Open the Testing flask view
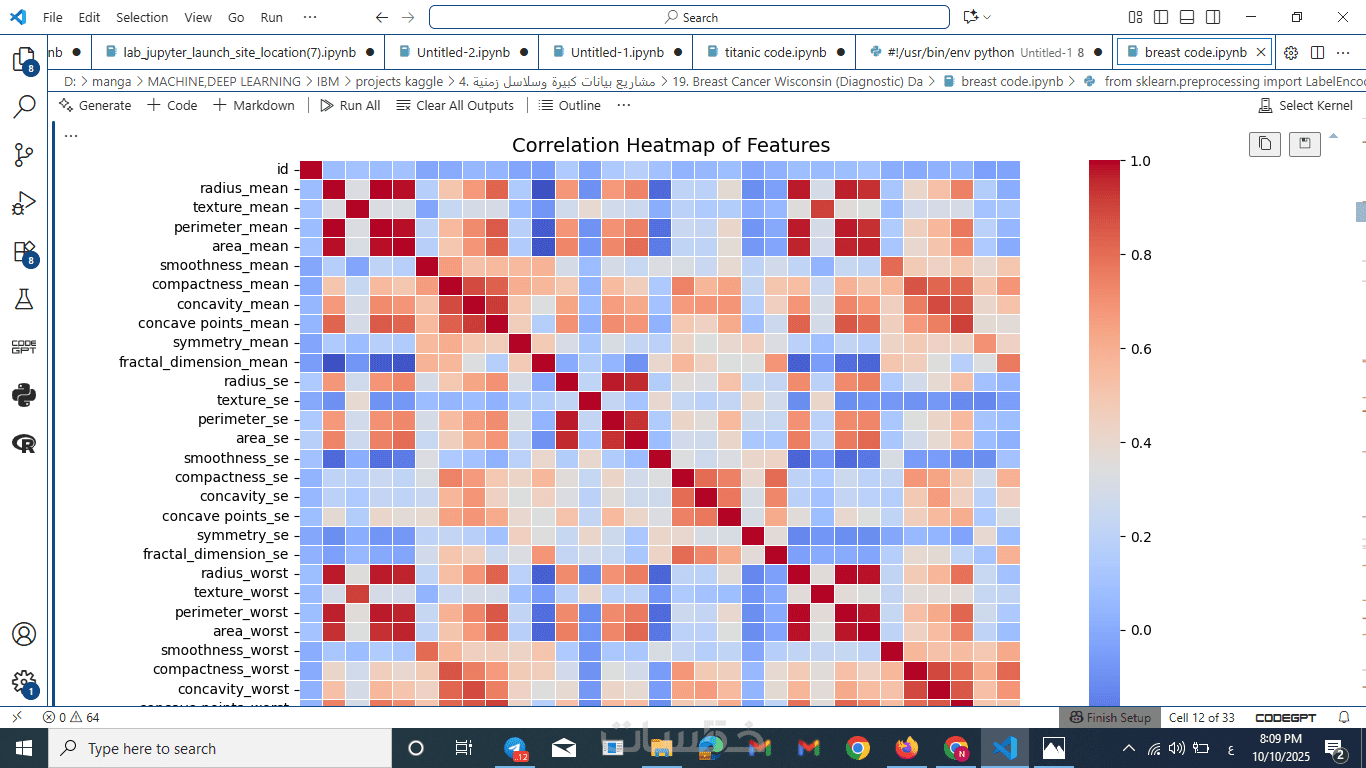 coord(24,298)
